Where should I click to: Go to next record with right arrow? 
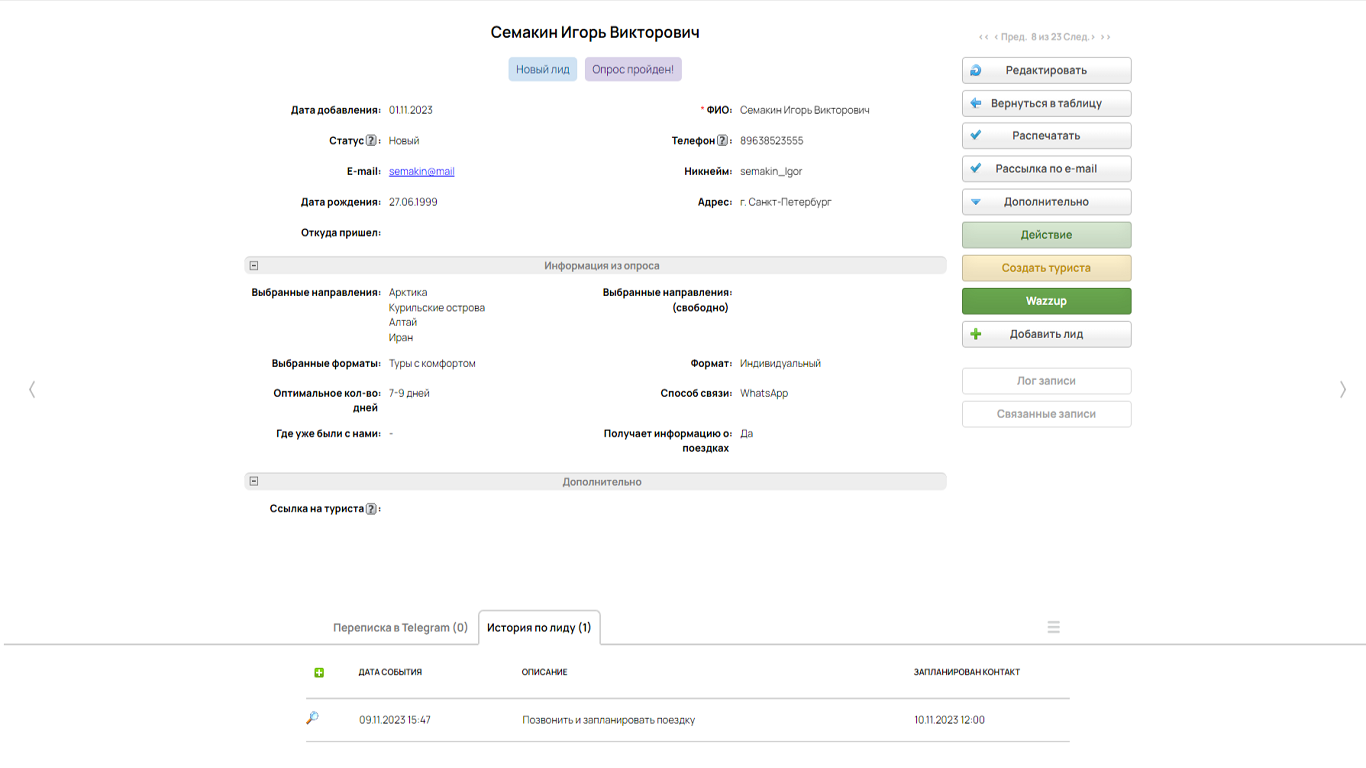click(1342, 389)
